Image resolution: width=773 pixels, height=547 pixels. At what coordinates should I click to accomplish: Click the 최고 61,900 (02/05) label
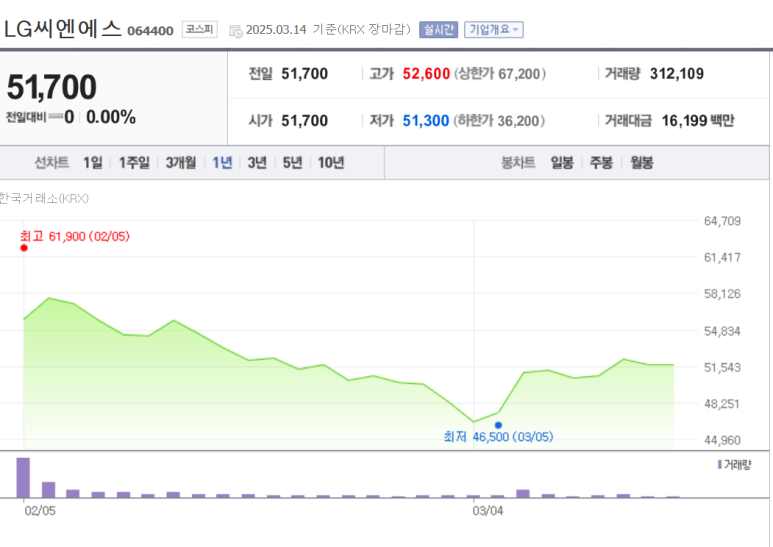pyautogui.click(x=75, y=237)
